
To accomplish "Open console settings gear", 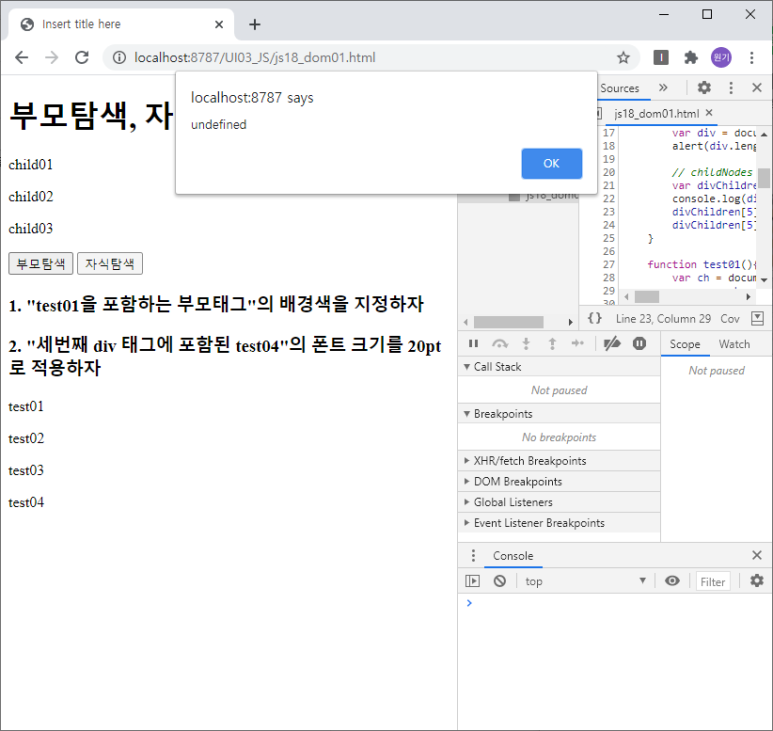I will click(x=757, y=581).
